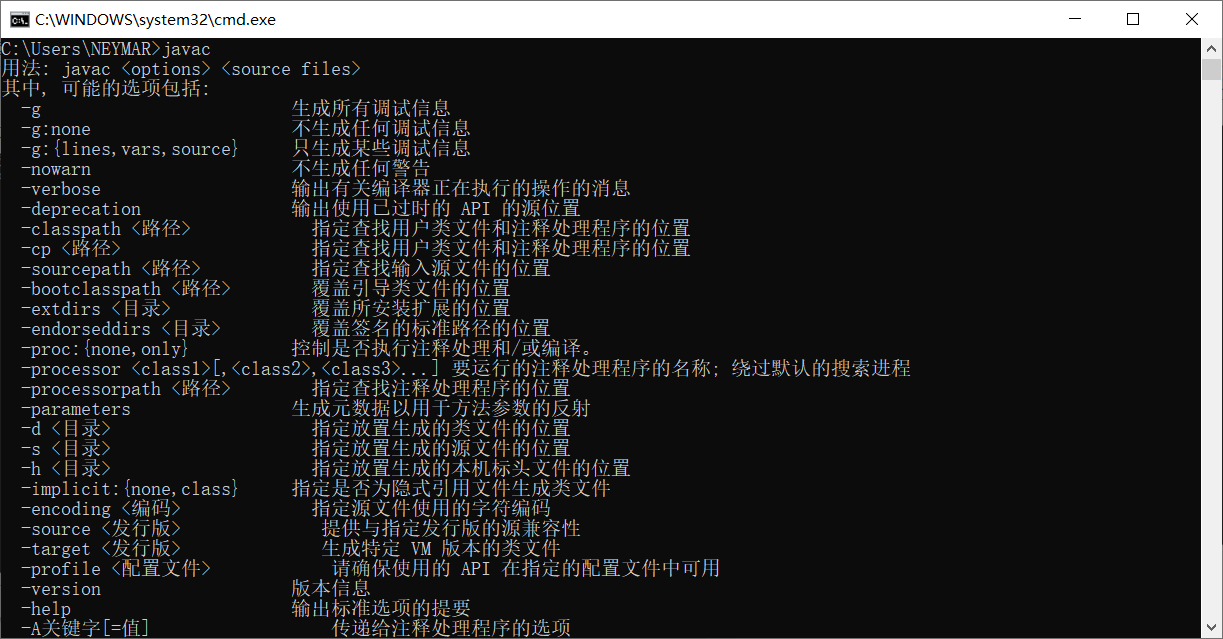Close the cmd.exe window
This screenshot has width=1223, height=639.
click(1192, 19)
